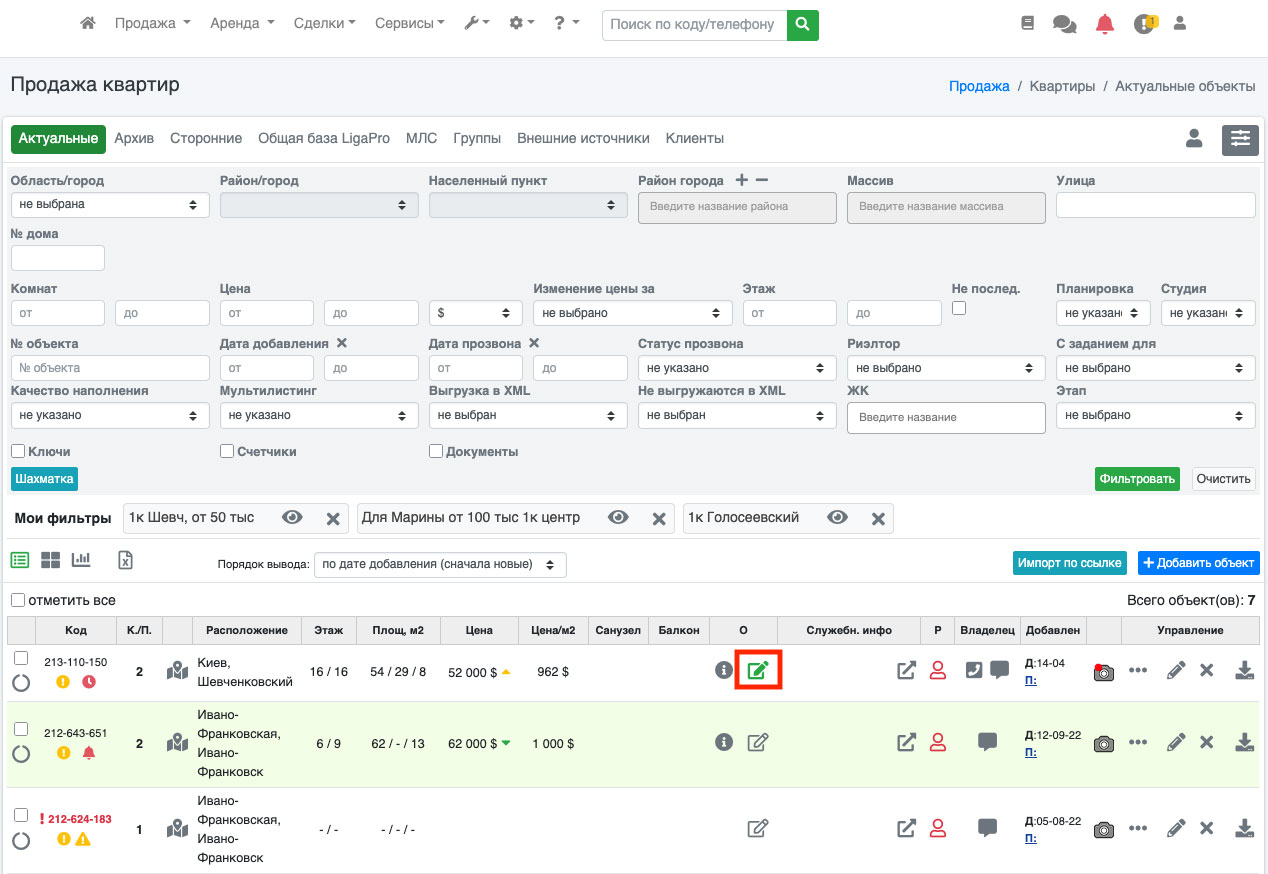Click the notifications bell icon in header

[1104, 24]
